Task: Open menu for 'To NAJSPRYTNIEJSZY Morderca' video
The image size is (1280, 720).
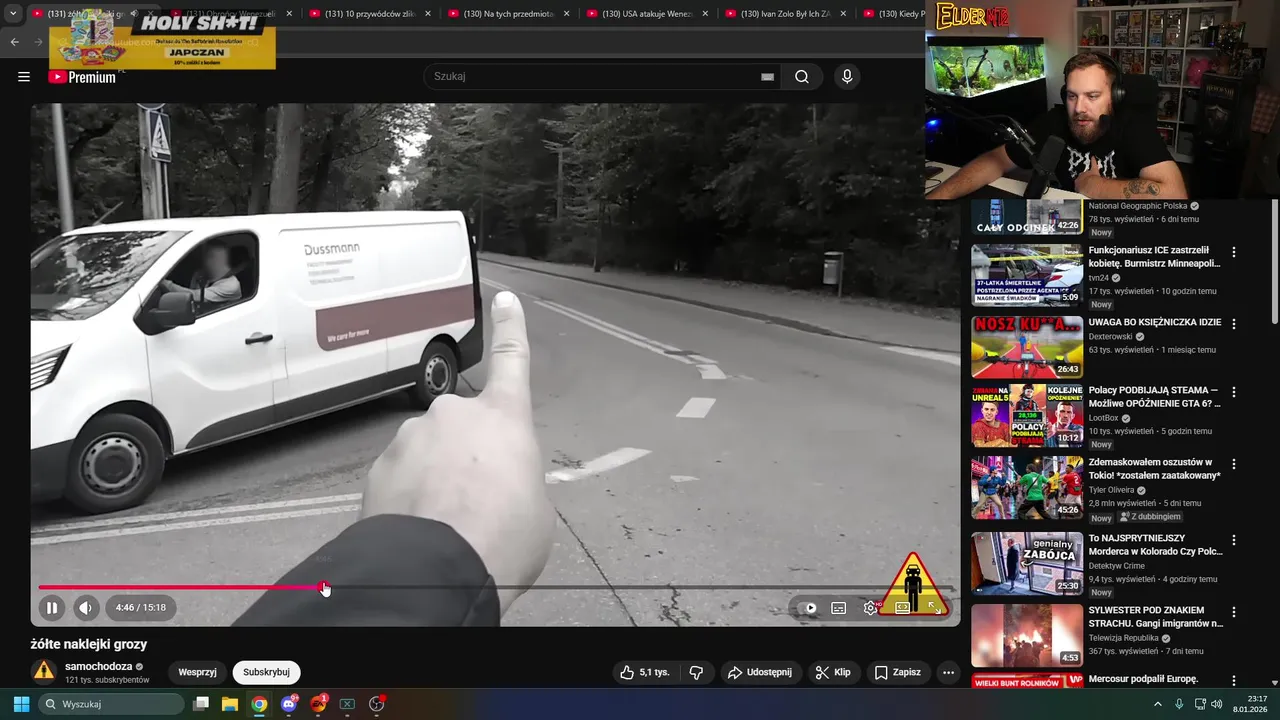Action: point(1234,540)
